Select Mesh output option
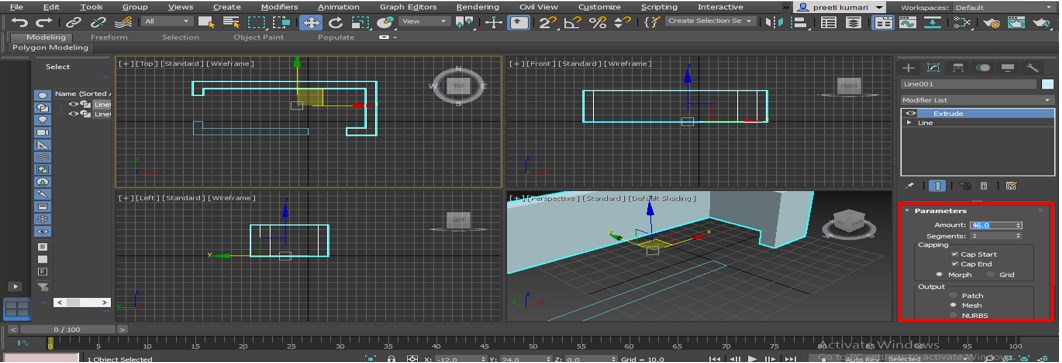This screenshot has height=363, width=1062. [954, 305]
